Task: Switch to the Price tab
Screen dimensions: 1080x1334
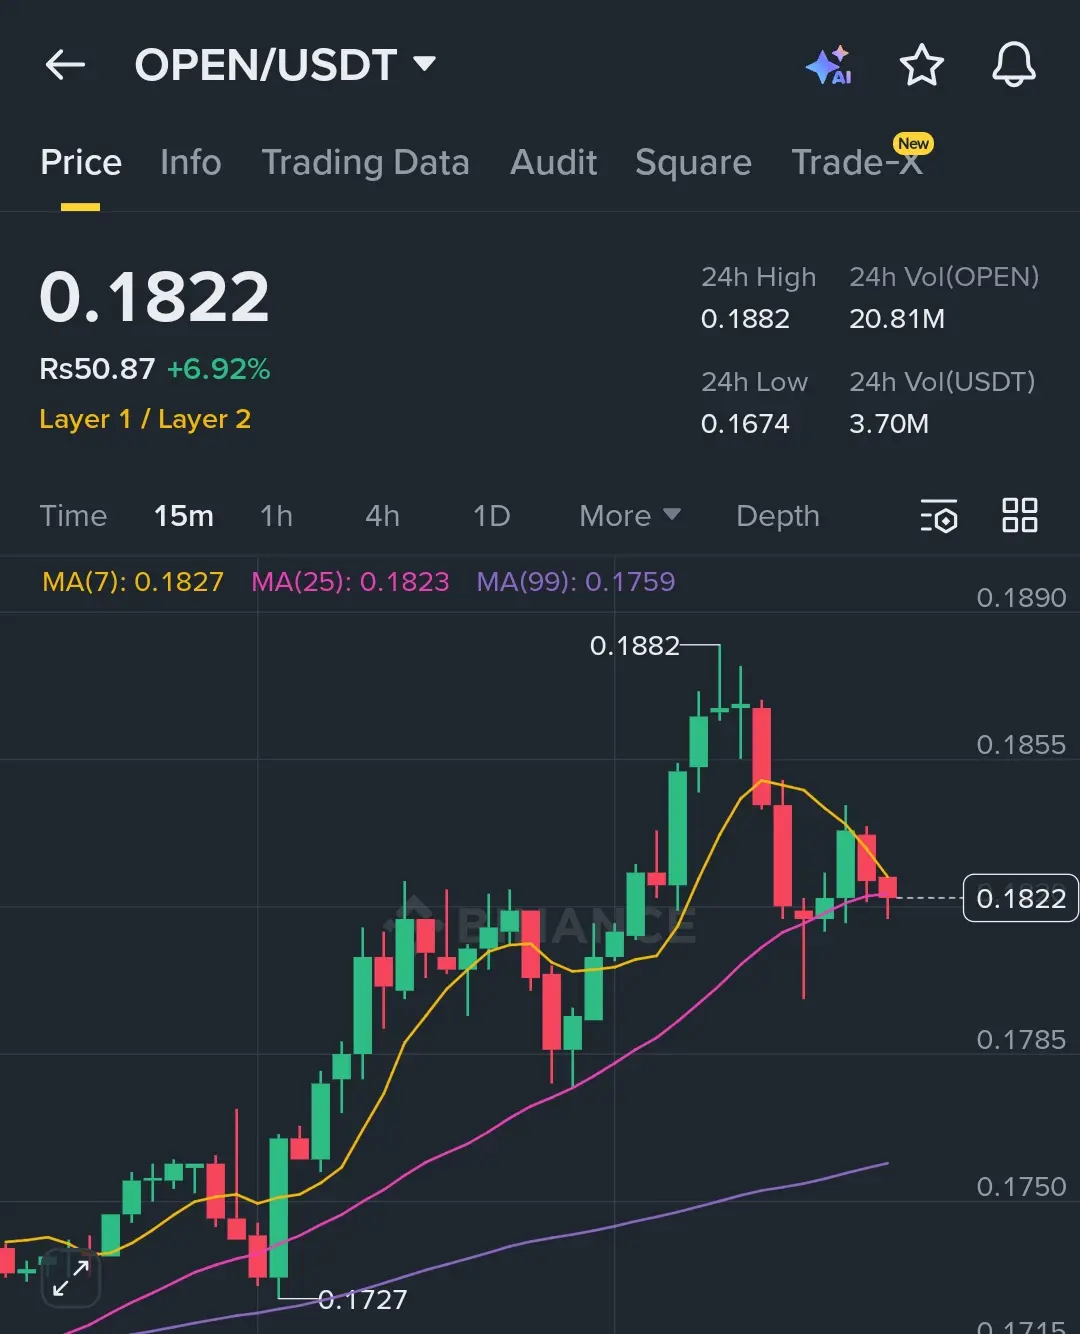Action: 81,162
